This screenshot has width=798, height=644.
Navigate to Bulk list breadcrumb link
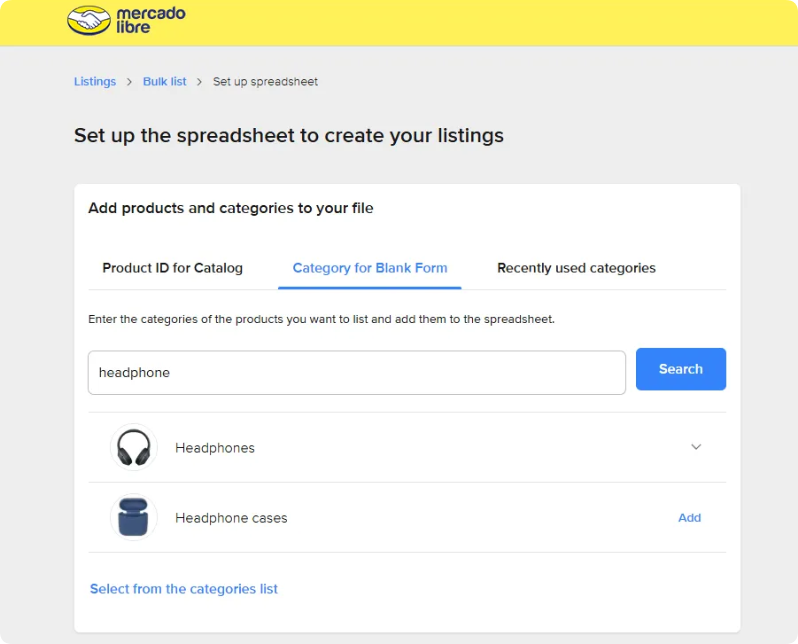click(164, 82)
